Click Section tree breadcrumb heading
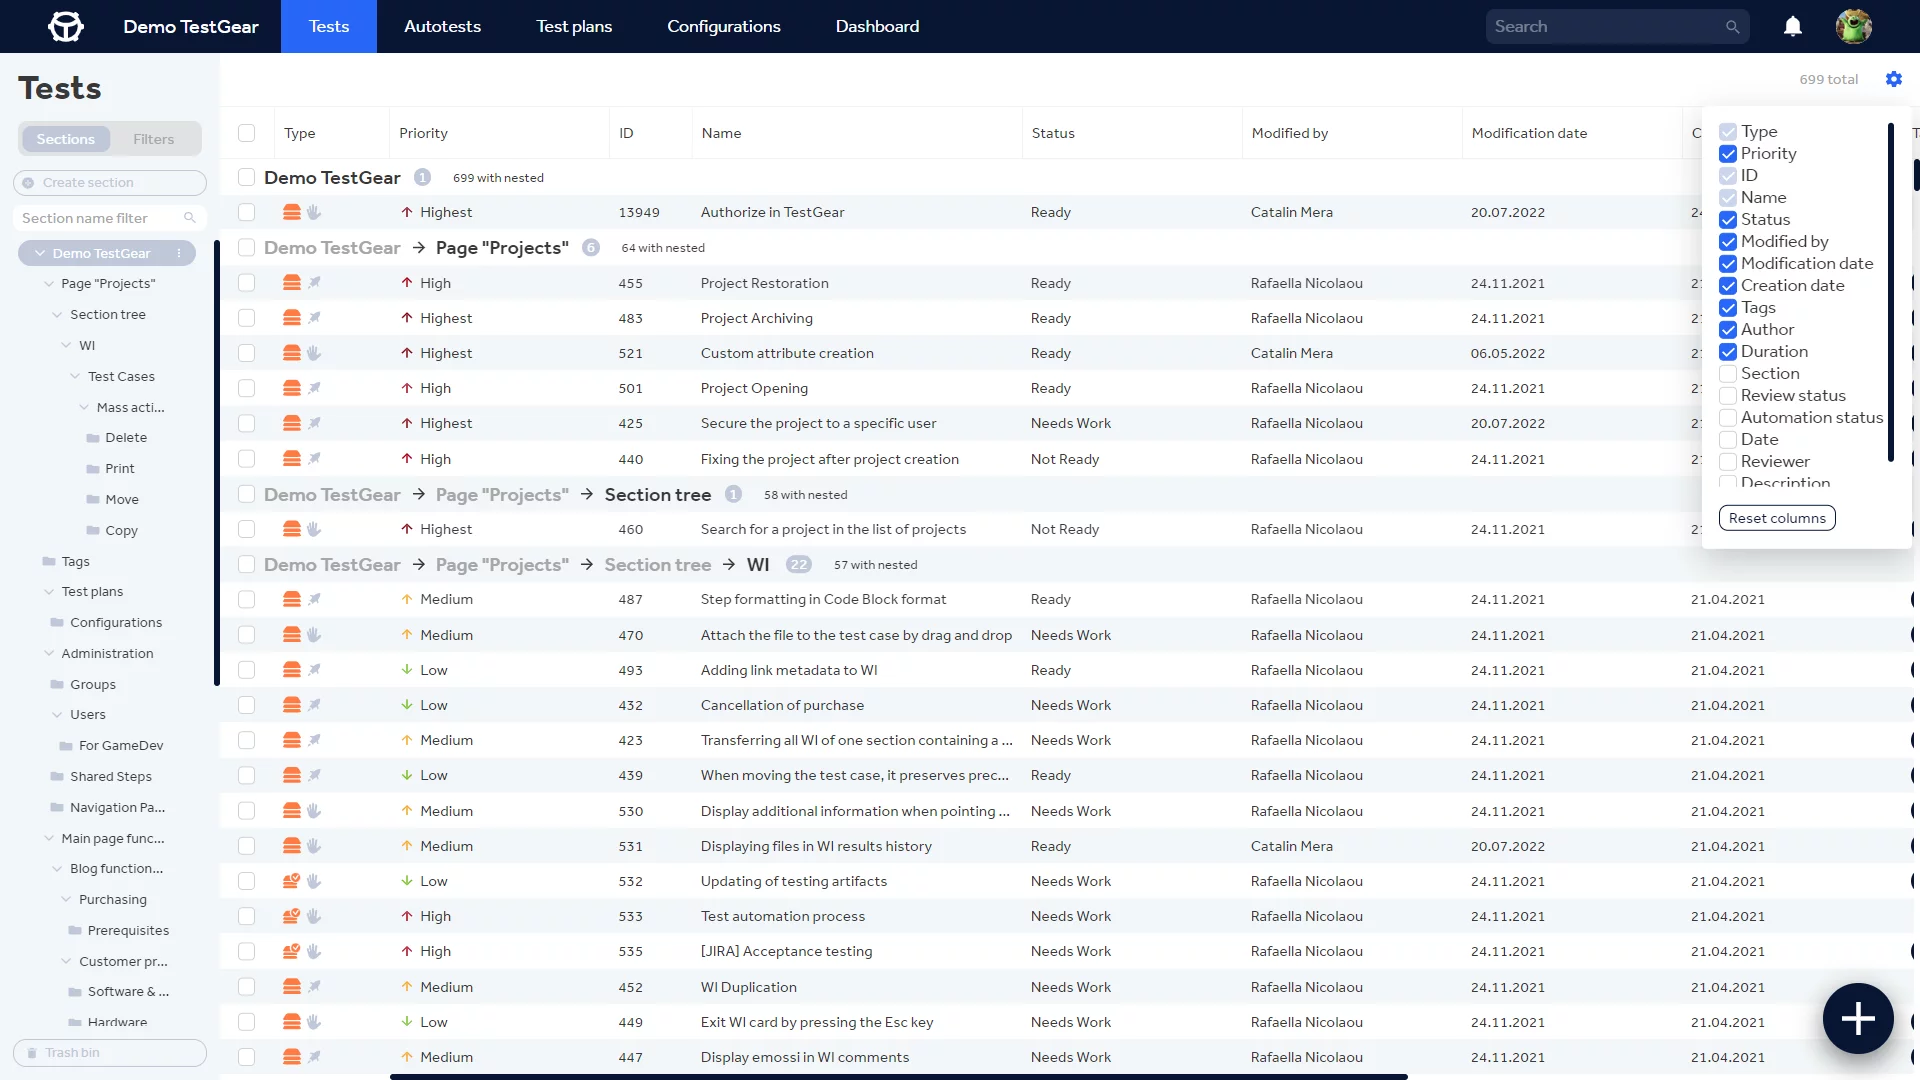Screen dimensions: 1920x1080 (x=658, y=495)
